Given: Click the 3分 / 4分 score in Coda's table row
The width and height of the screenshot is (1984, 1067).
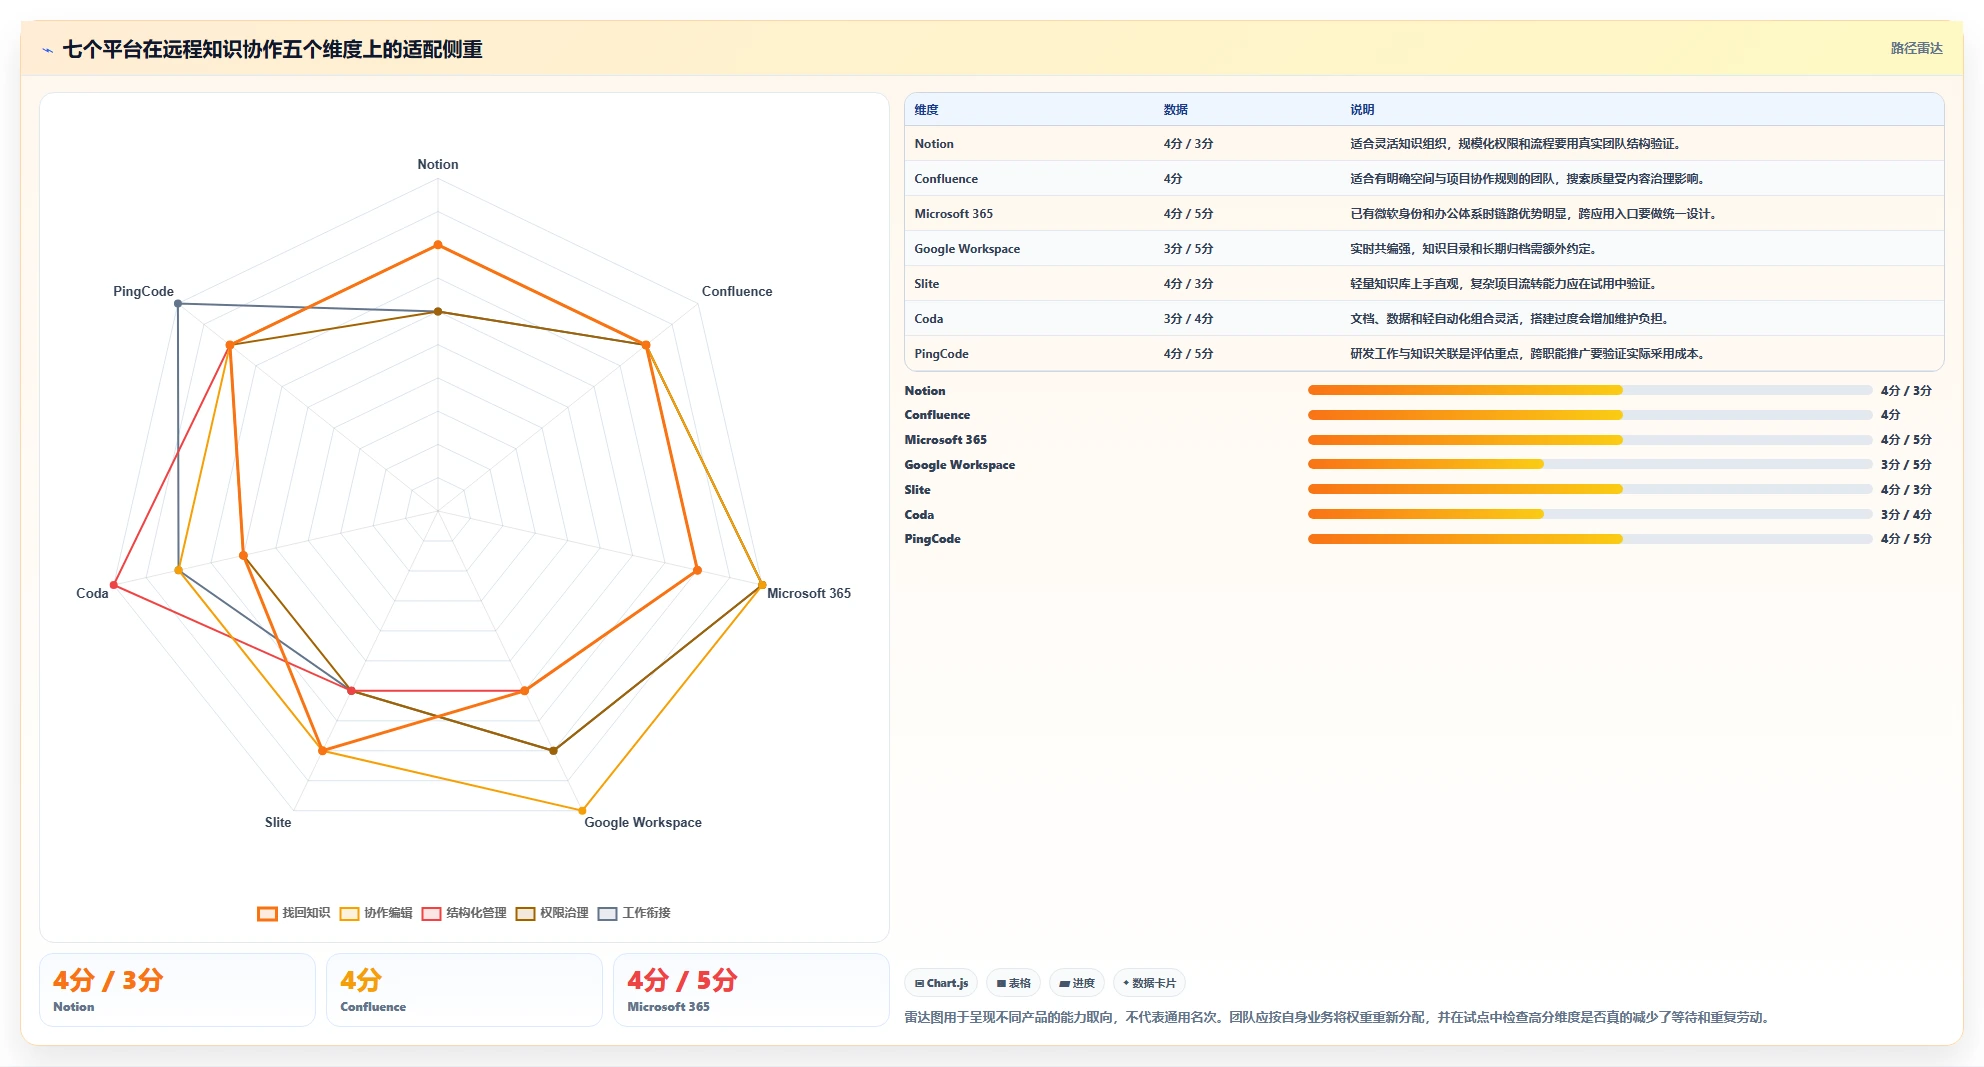Looking at the screenshot, I should (x=1188, y=319).
